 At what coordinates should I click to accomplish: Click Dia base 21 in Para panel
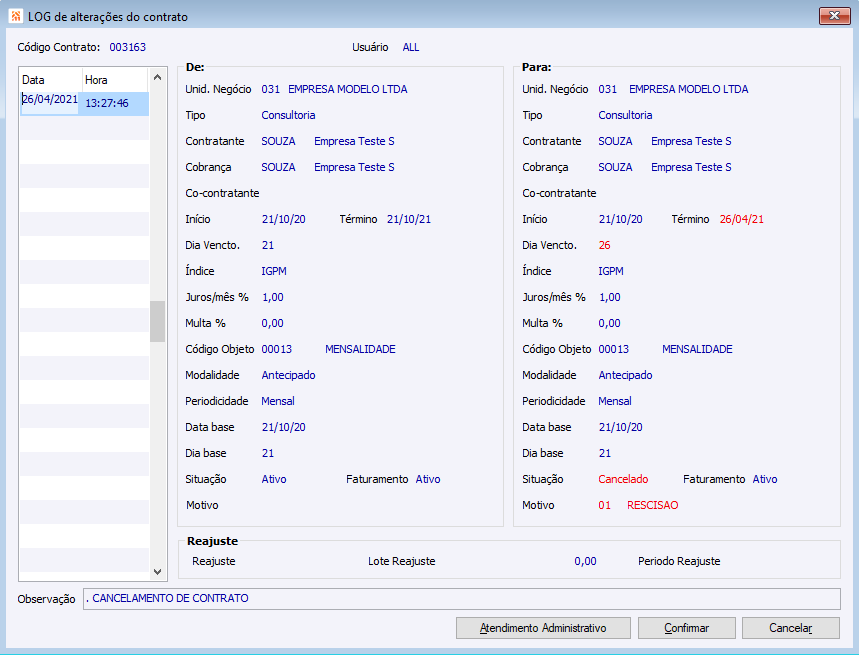tap(605, 453)
